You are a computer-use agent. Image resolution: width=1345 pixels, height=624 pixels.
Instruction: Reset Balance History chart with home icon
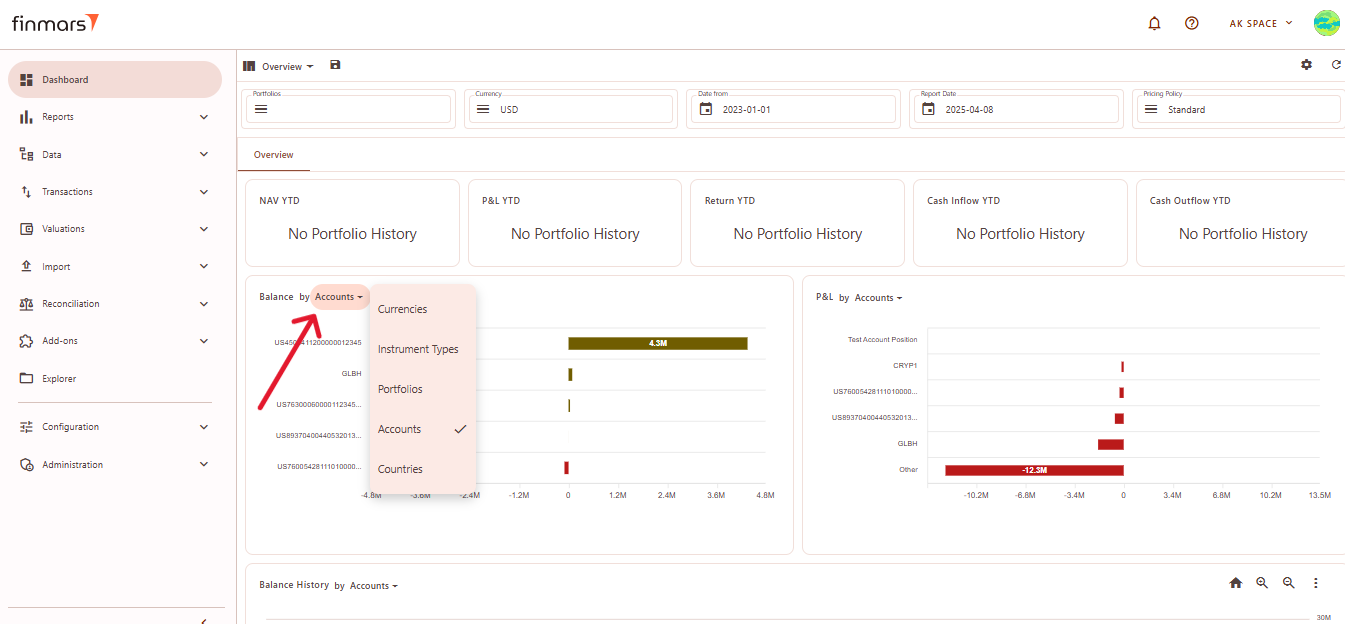[x=1235, y=583]
